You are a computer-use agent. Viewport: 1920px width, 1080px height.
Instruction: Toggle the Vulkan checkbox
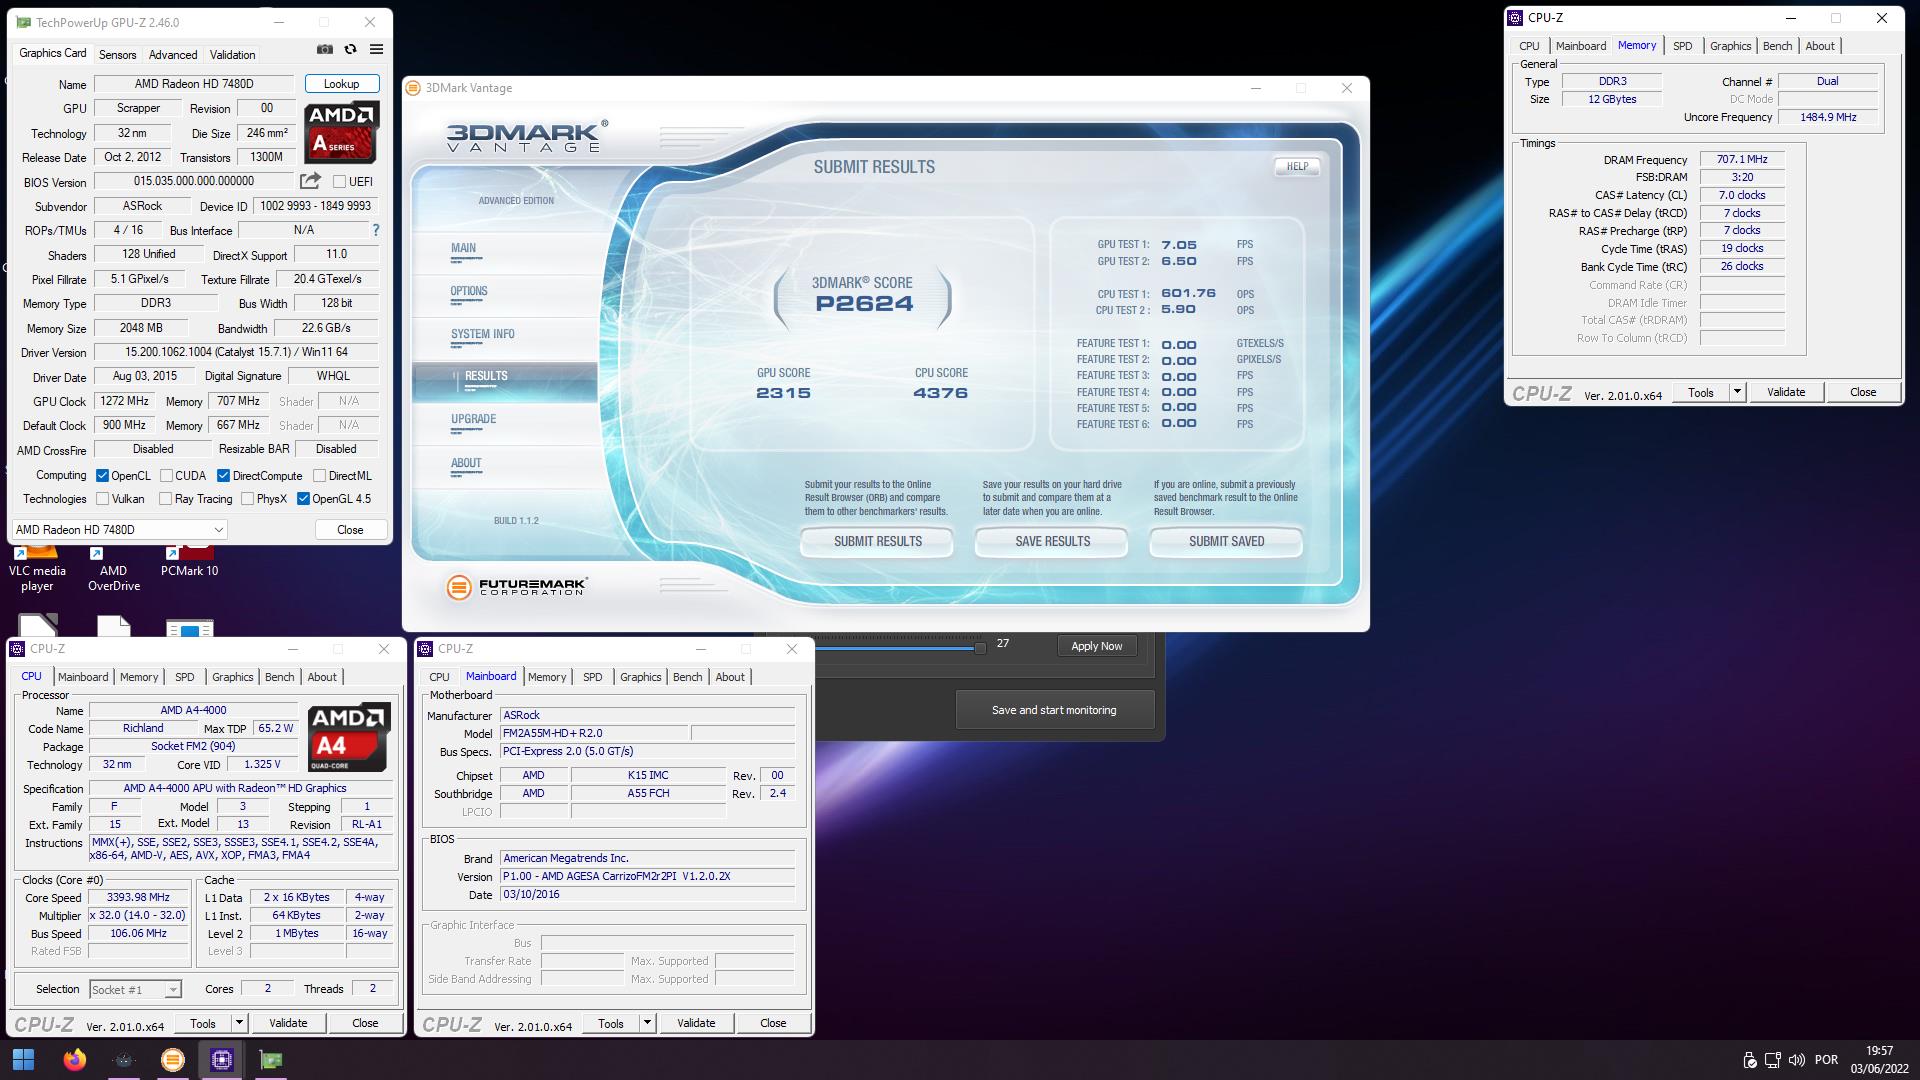click(102, 499)
